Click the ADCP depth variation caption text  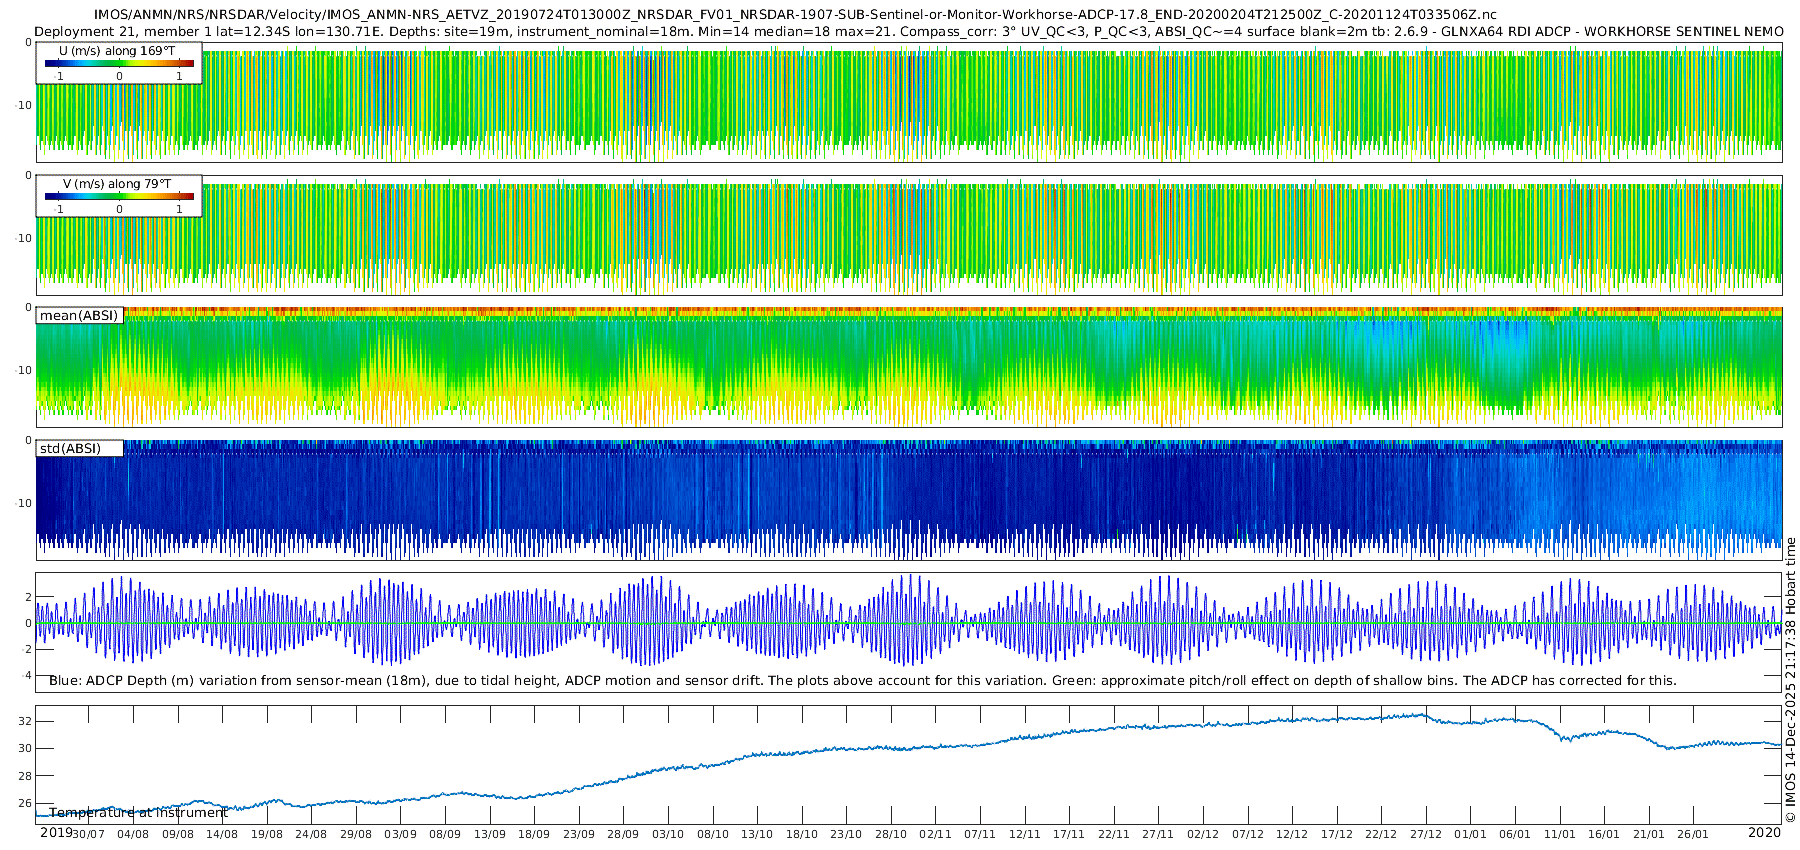862,681
